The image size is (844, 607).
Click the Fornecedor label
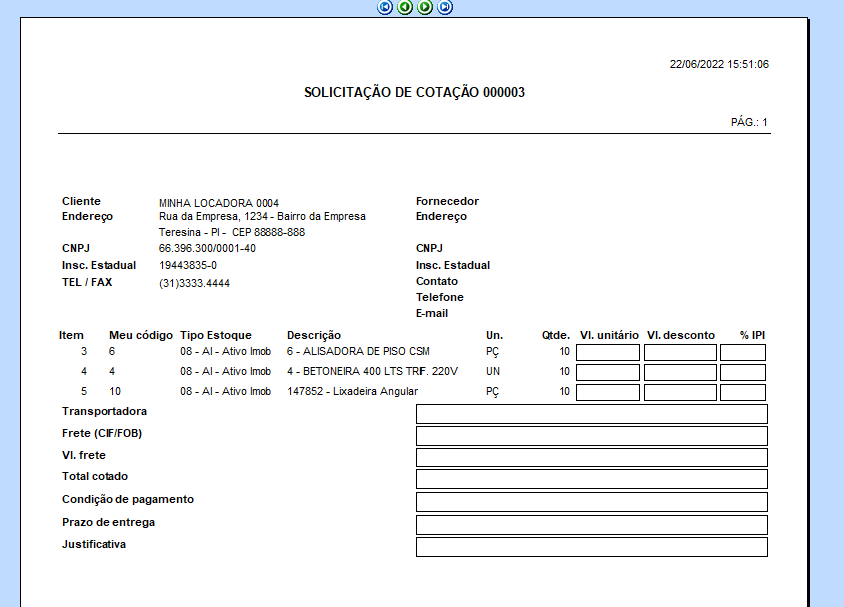tap(447, 201)
